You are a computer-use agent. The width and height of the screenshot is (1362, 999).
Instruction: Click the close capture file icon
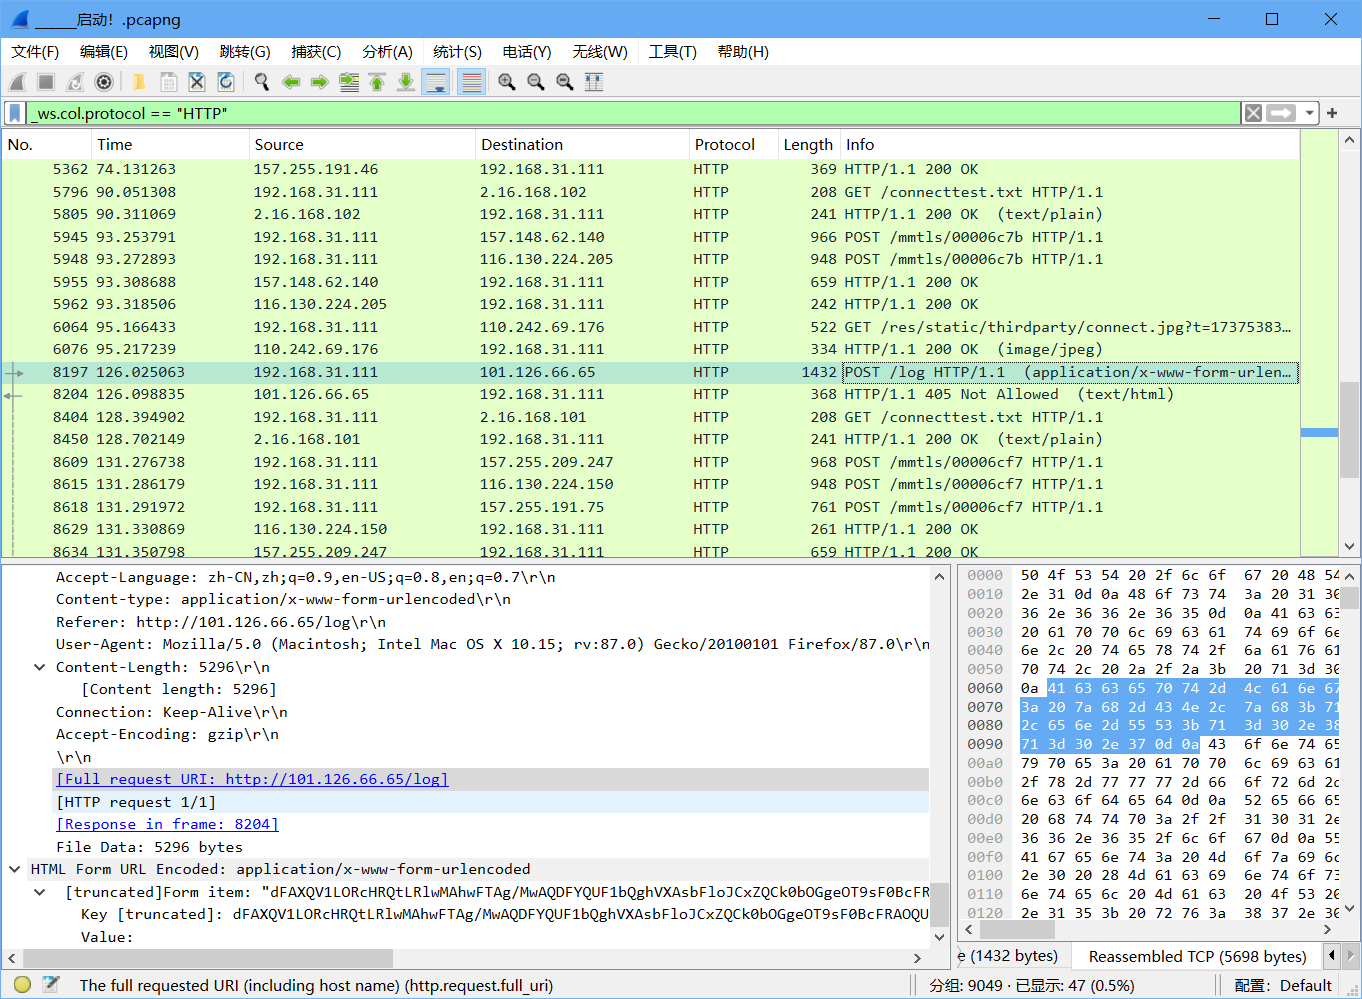(x=197, y=82)
